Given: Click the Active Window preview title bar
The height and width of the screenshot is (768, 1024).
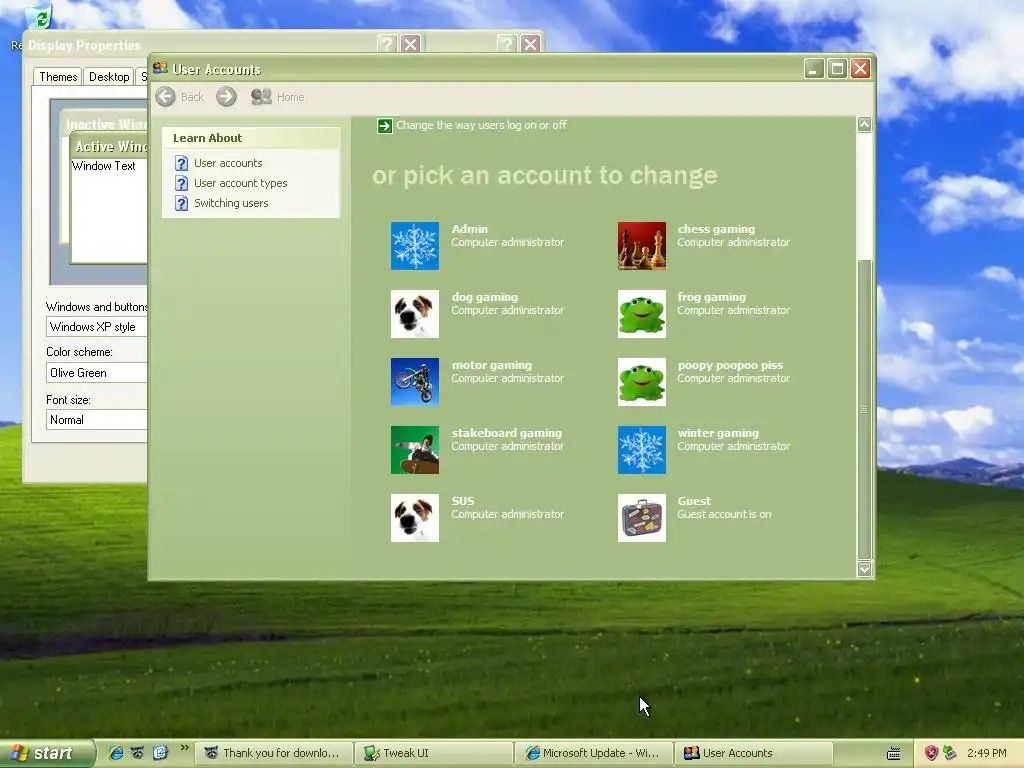Looking at the screenshot, I should click(x=110, y=146).
